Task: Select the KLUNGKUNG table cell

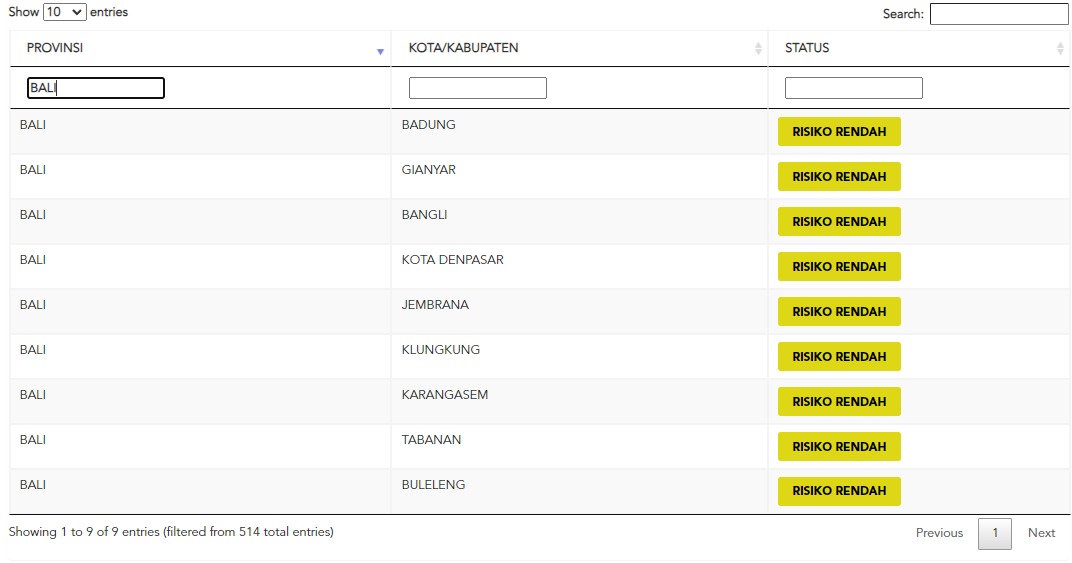Action: click(441, 350)
